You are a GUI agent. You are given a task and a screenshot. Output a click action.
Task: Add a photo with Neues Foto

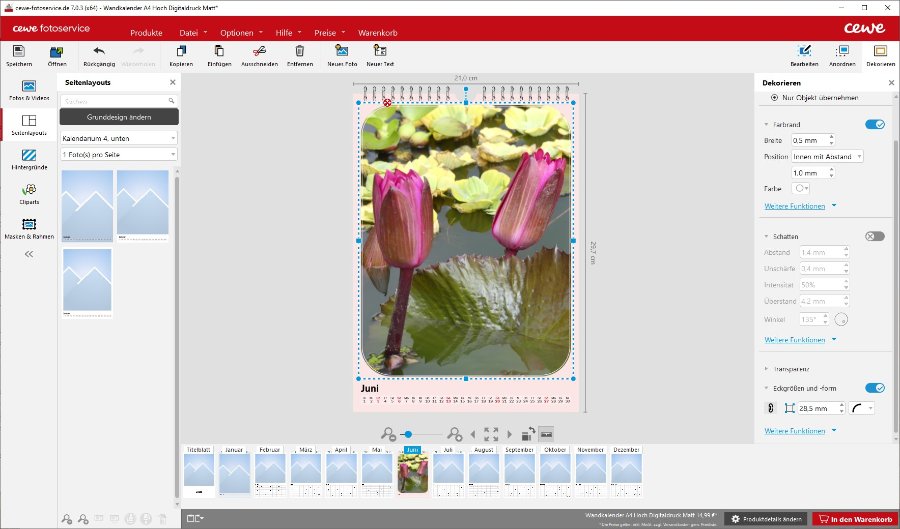[x=342, y=50]
